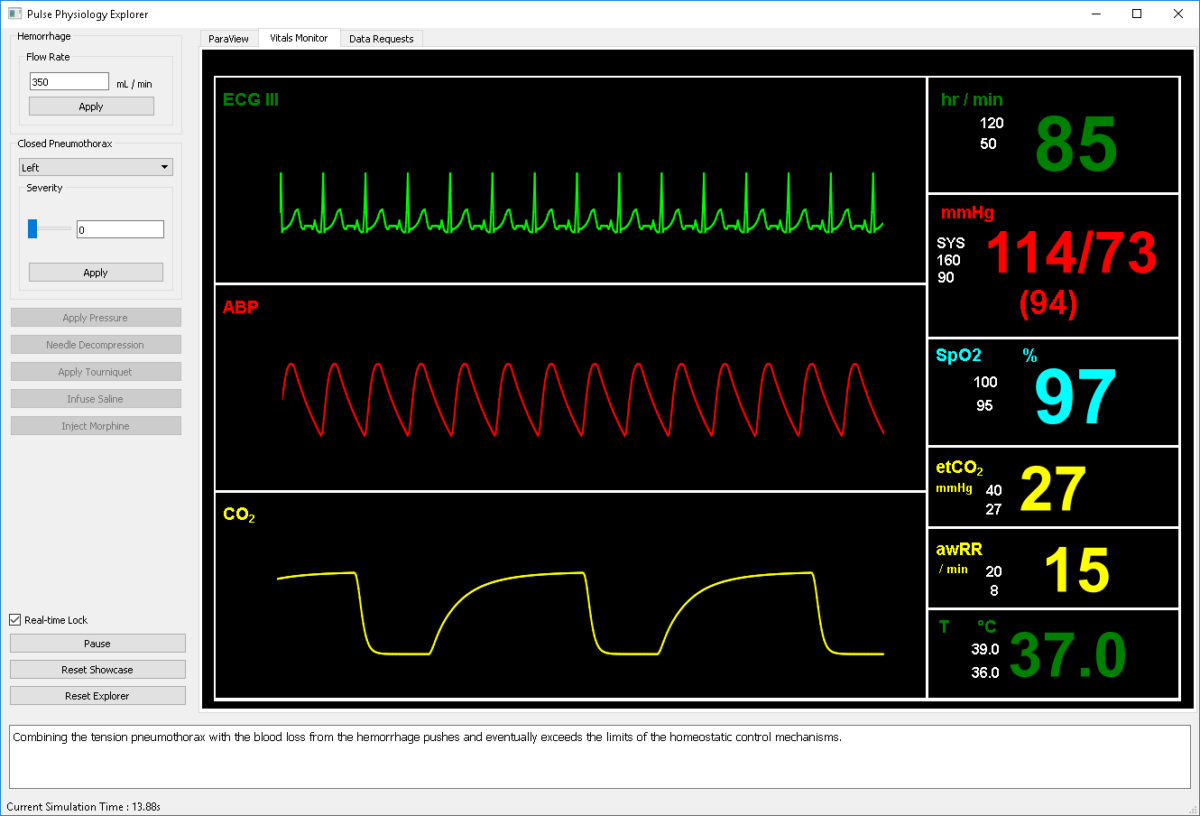Screen dimensions: 1200x816
Task: Apply the hemorrhage flow rate
Action: tap(91, 107)
